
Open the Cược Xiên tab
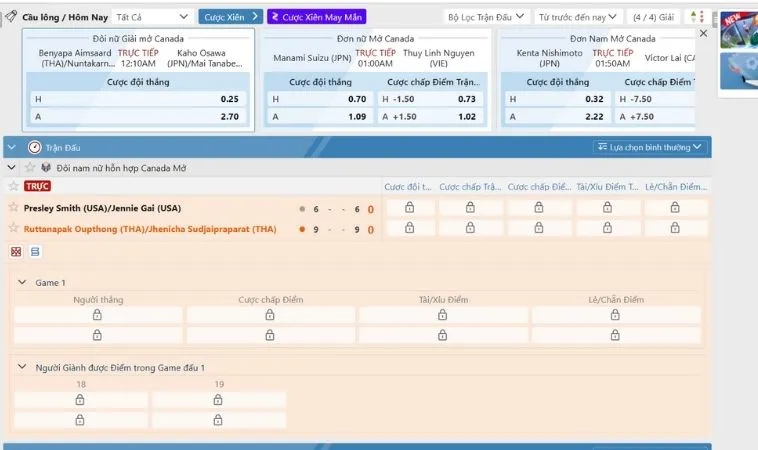coord(230,17)
